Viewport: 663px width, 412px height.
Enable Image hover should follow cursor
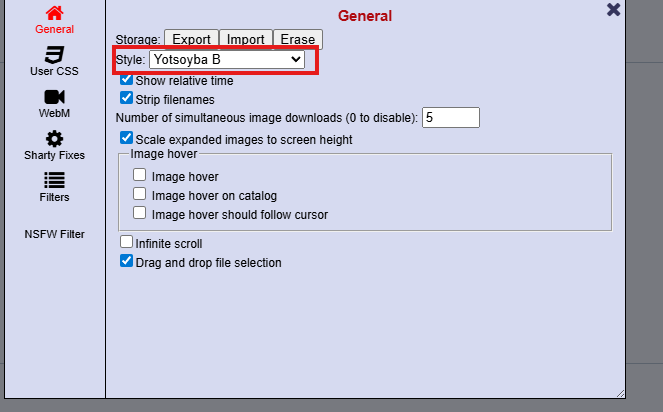(x=140, y=214)
